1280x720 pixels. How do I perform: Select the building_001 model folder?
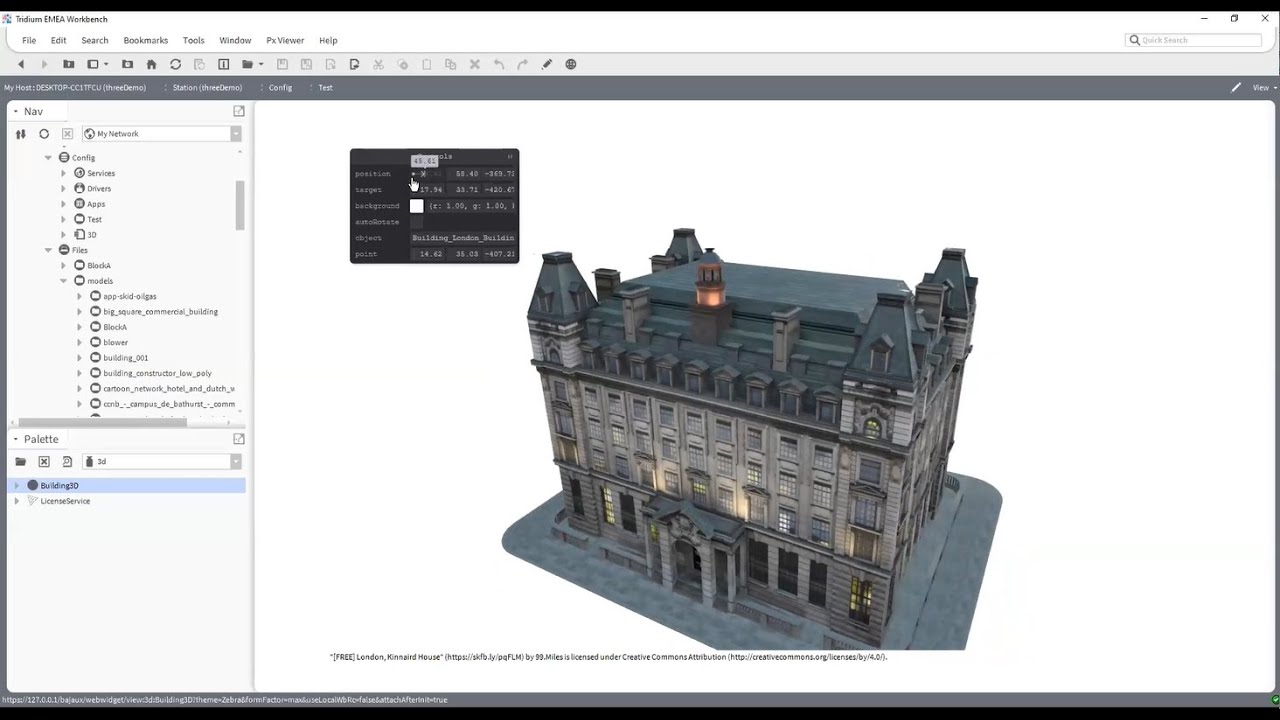pos(125,358)
